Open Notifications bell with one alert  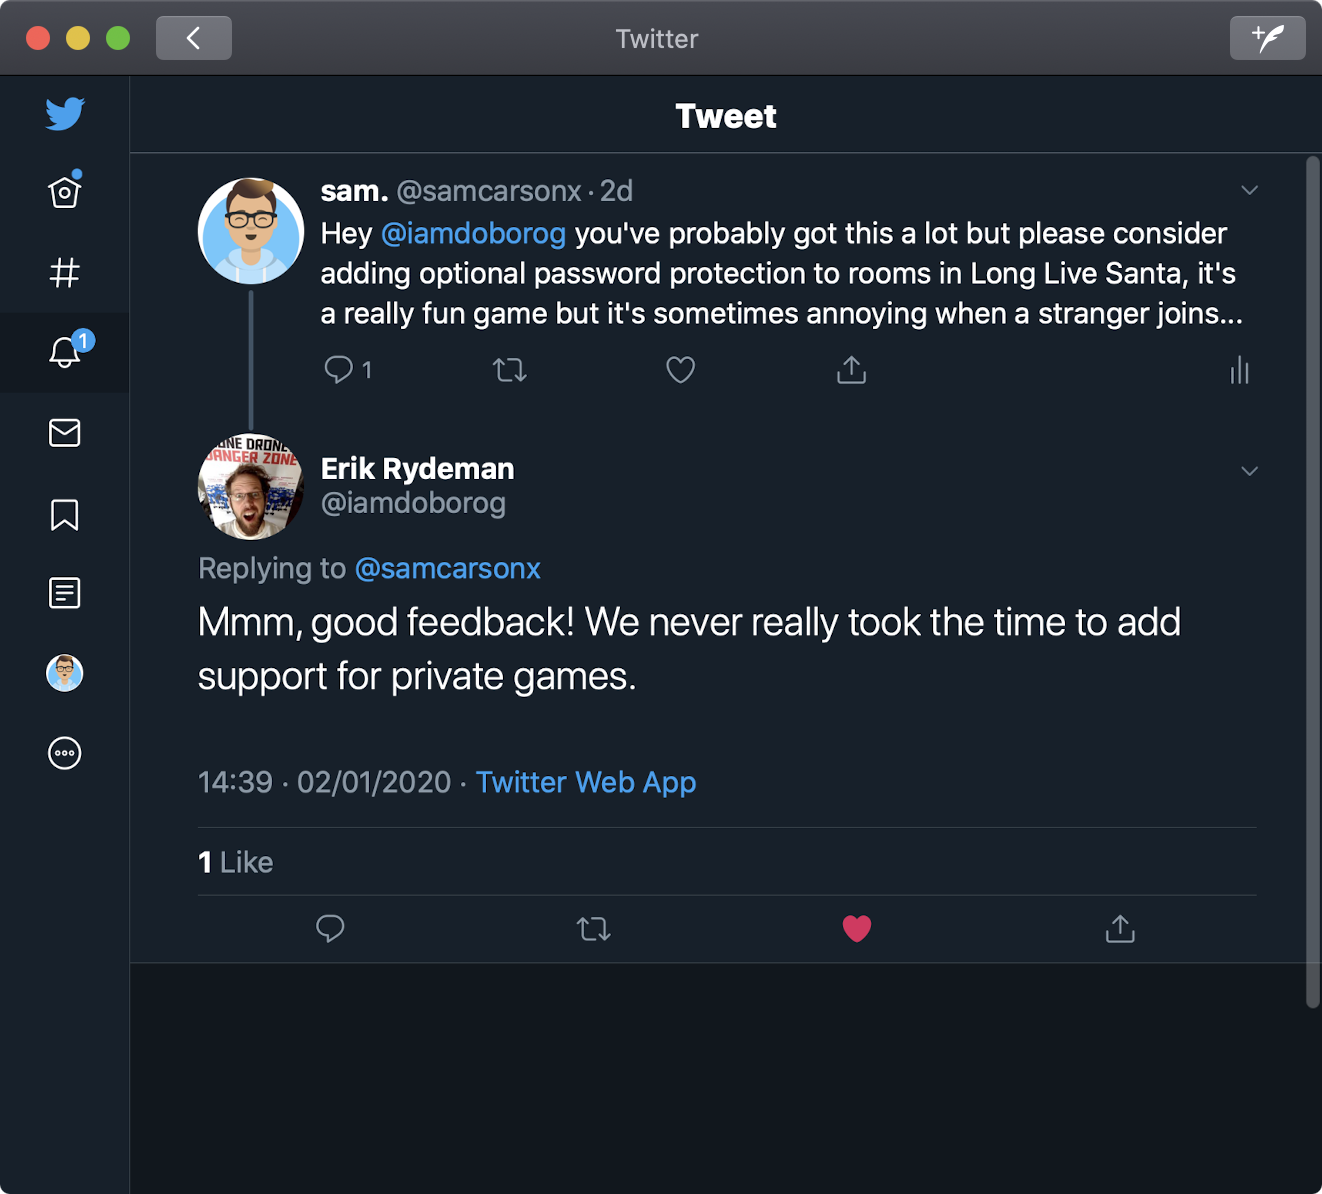coord(65,352)
